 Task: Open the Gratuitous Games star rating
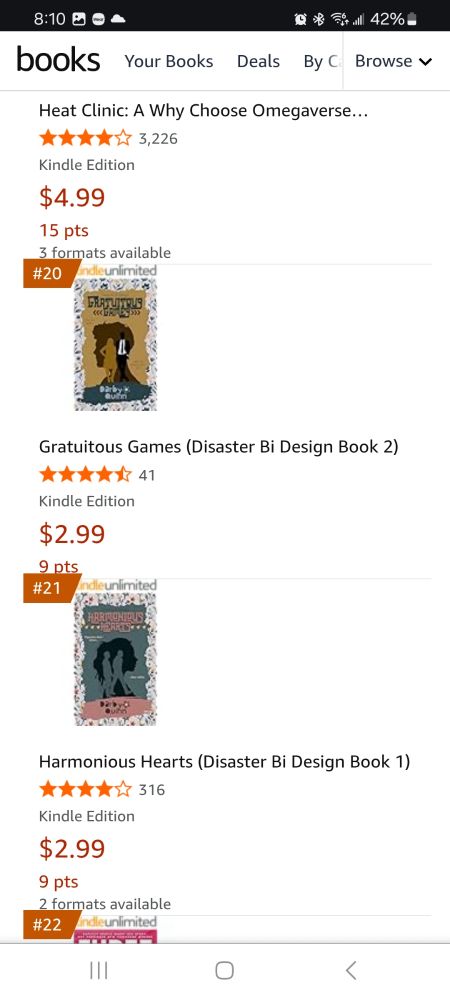[85, 474]
